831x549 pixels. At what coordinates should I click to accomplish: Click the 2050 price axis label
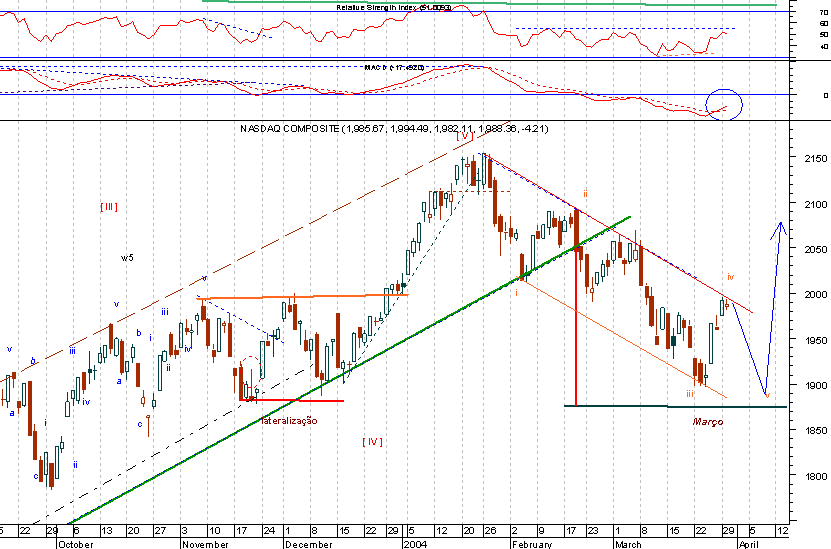pos(815,249)
